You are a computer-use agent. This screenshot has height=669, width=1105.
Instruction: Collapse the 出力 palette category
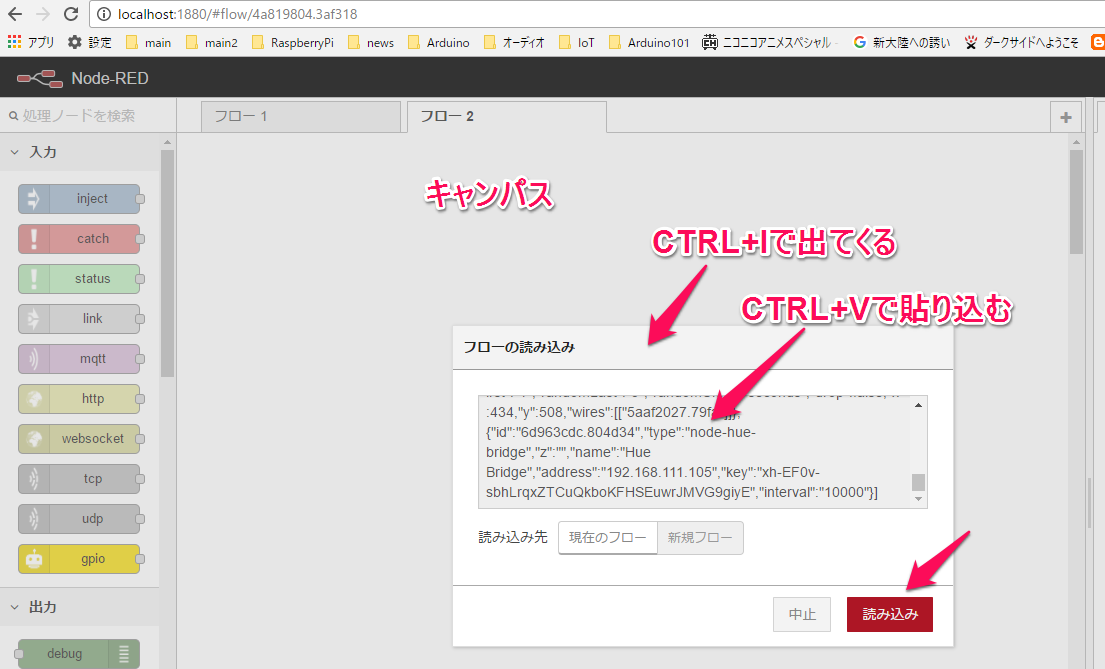15,607
